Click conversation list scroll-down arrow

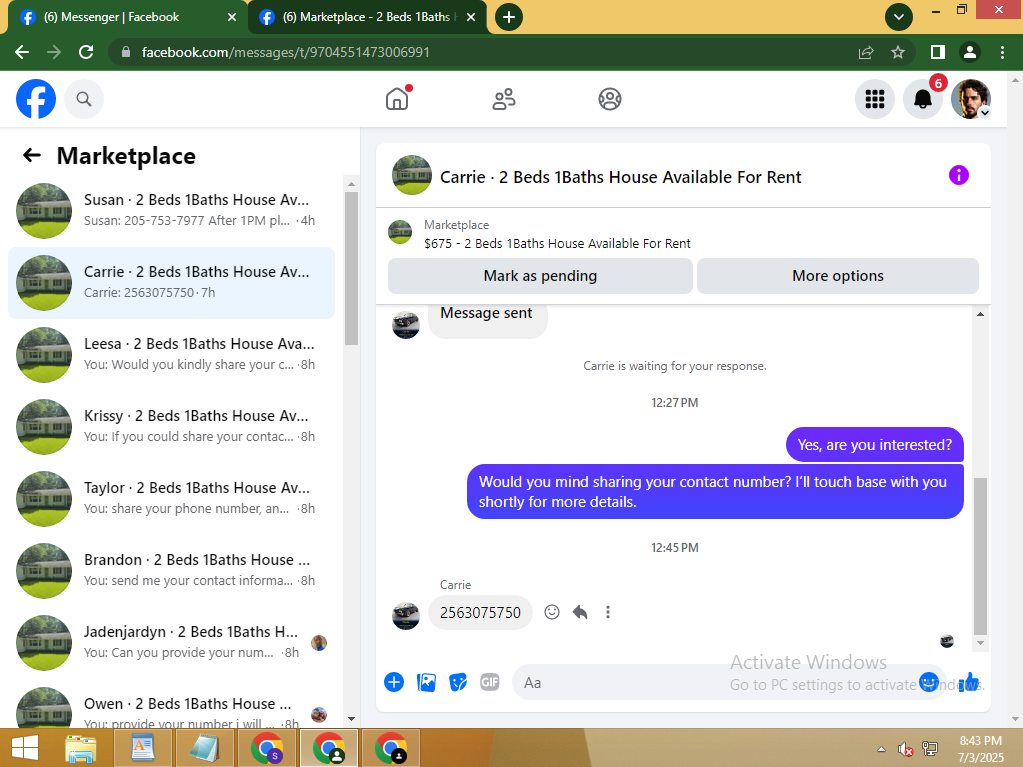pyautogui.click(x=351, y=719)
